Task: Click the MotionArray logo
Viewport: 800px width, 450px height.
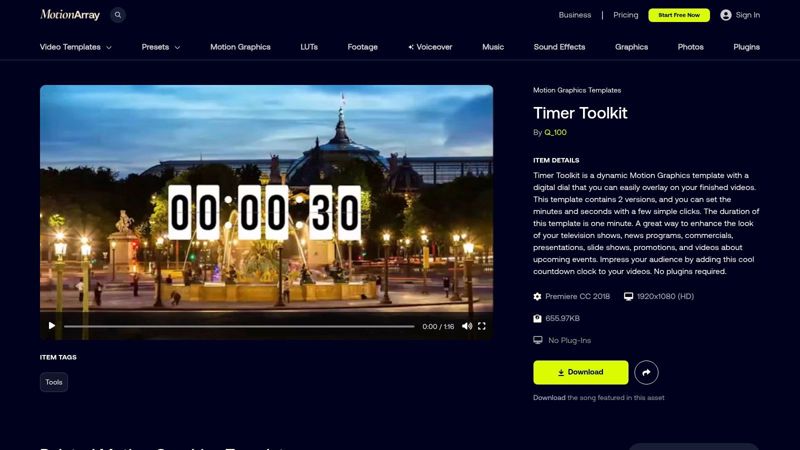Action: pyautogui.click(x=68, y=15)
